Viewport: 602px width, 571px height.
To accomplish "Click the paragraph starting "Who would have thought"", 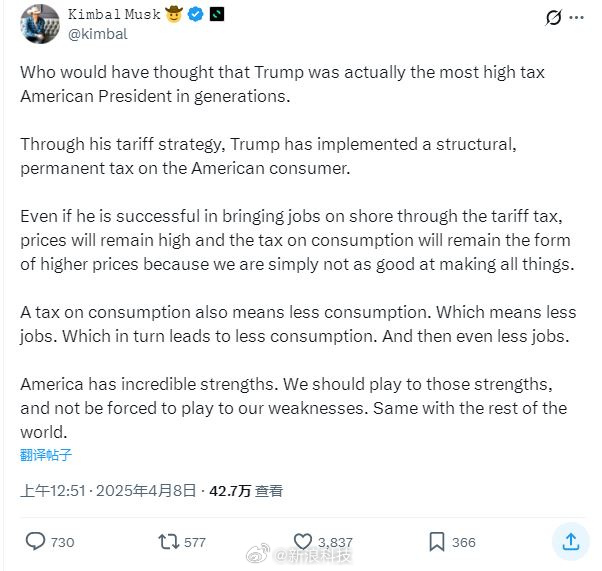I will click(282, 83).
